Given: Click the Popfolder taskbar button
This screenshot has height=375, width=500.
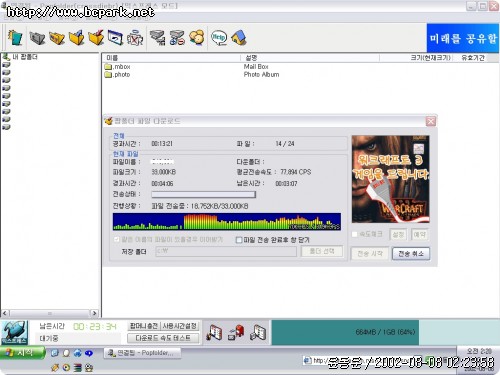Looking at the screenshot, I should pyautogui.click(x=142, y=353).
